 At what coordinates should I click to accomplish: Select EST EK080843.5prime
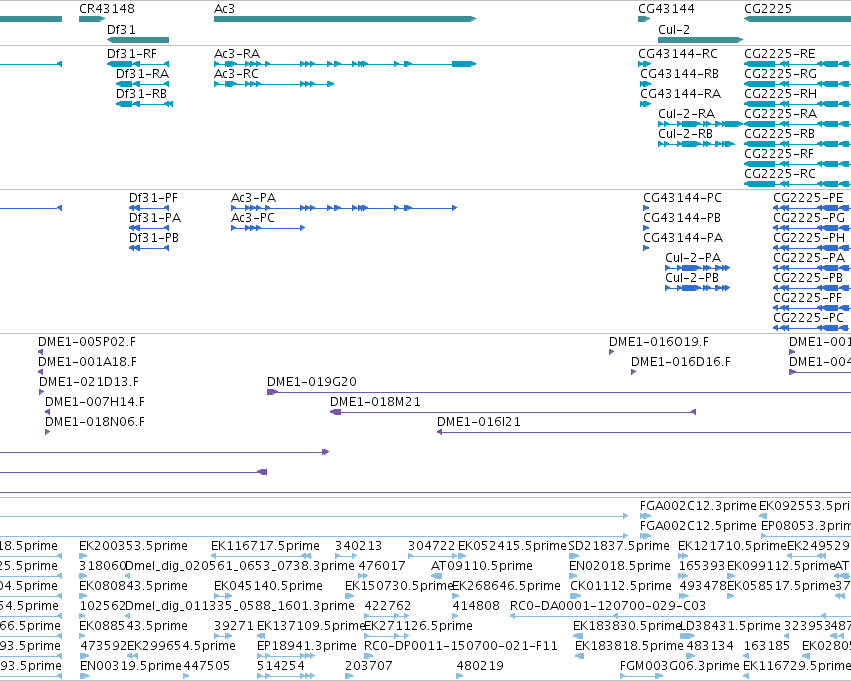pyautogui.click(x=134, y=587)
